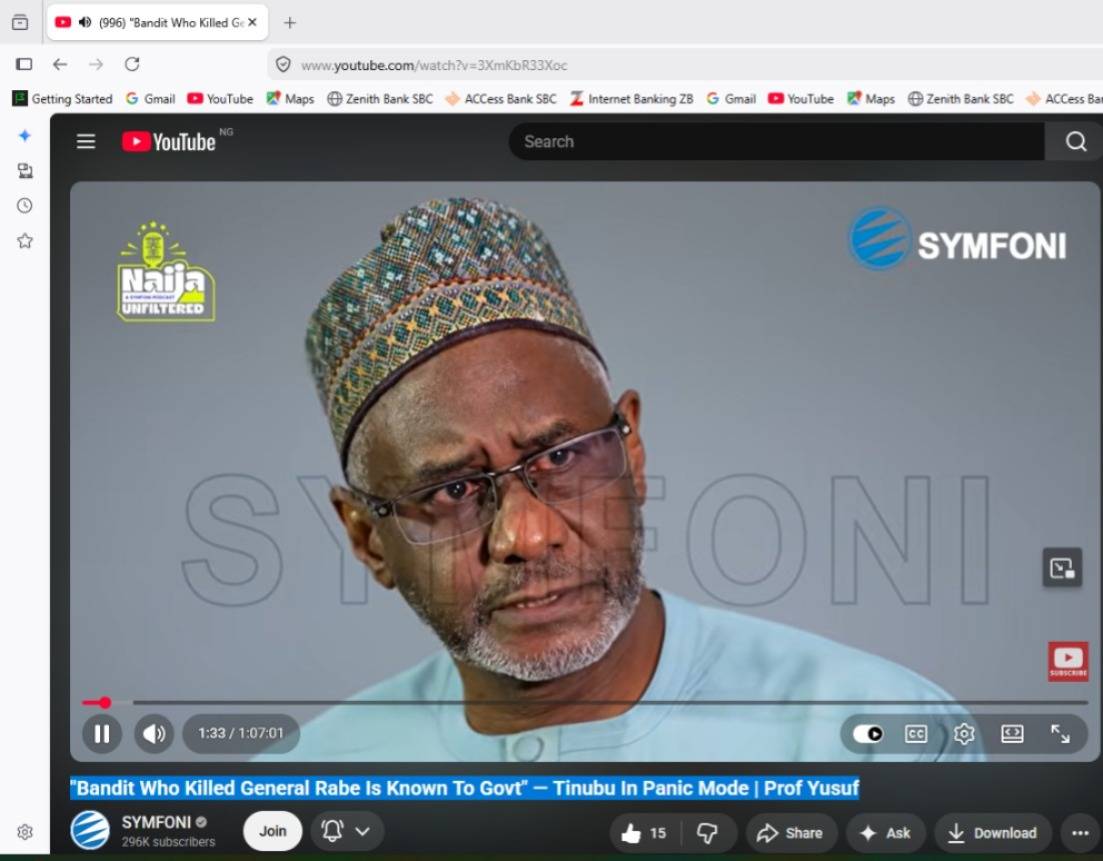Click the 1:33 / 1:07:01 time display
This screenshot has height=861, width=1103.
(241, 734)
